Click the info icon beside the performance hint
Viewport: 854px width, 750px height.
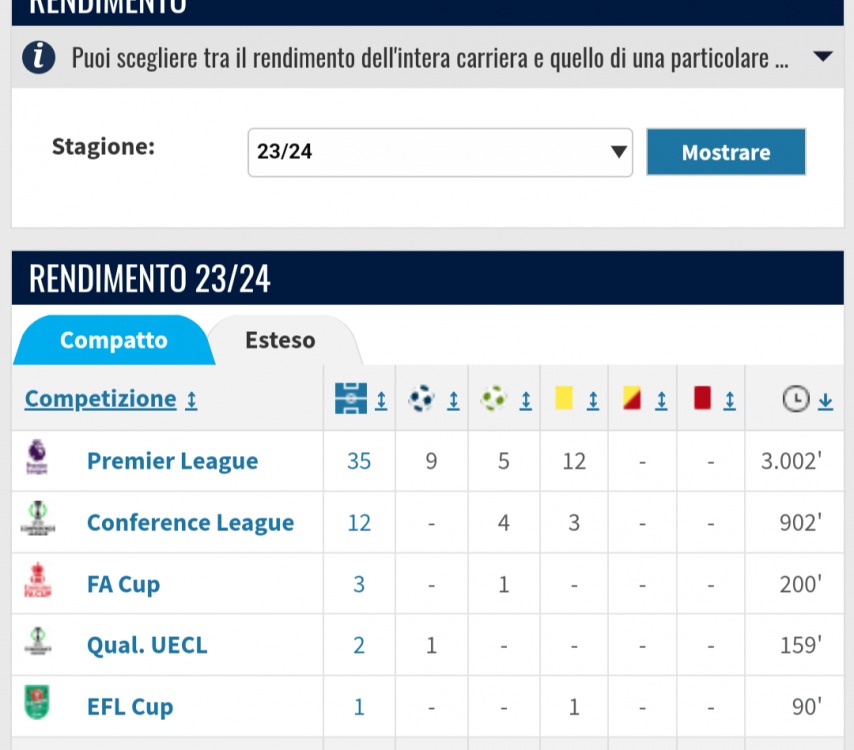[x=39, y=57]
